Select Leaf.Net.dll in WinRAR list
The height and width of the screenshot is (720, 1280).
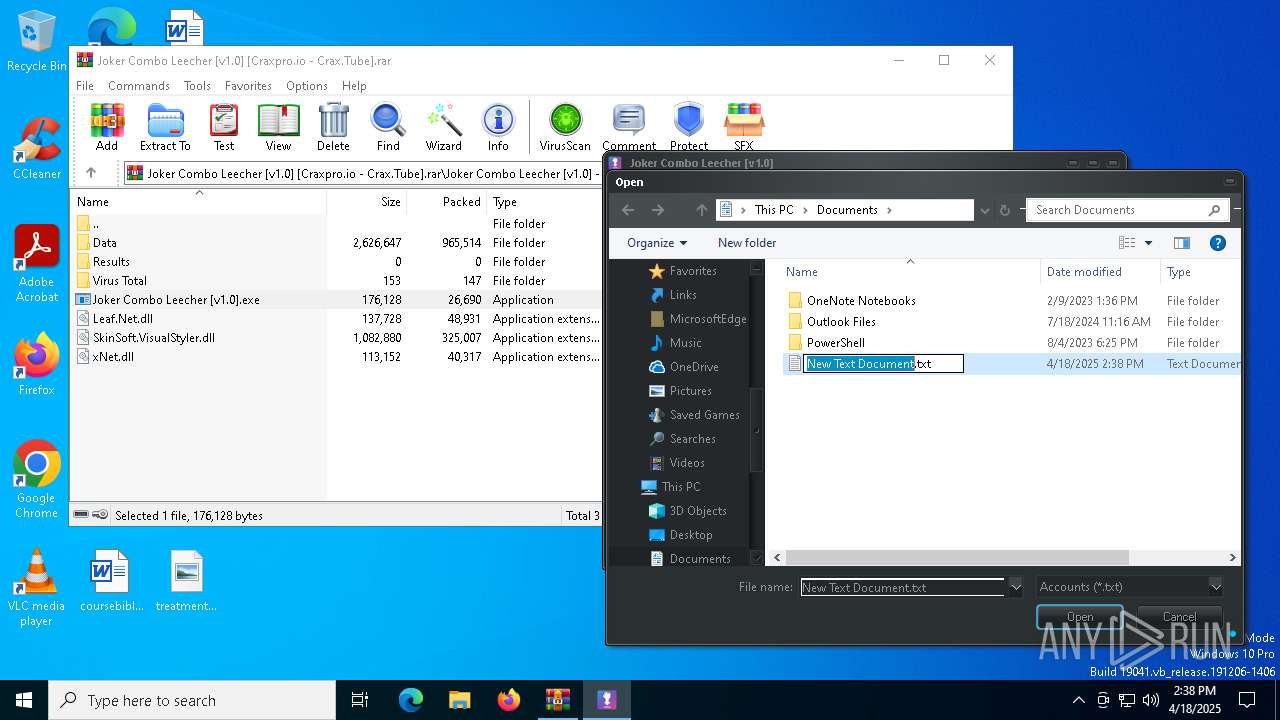pyautogui.click(x=122, y=319)
